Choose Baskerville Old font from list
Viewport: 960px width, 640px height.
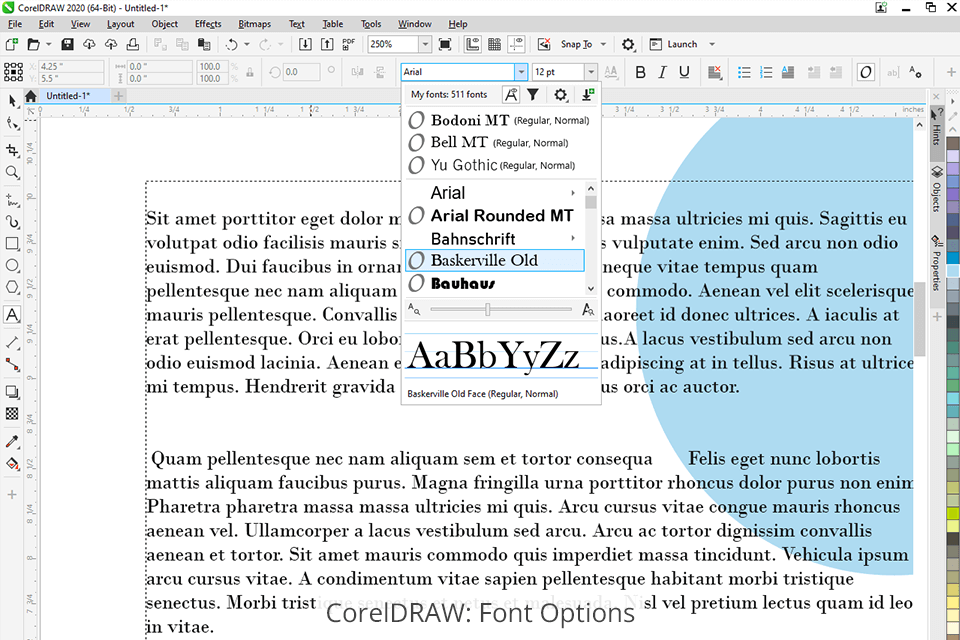495,260
